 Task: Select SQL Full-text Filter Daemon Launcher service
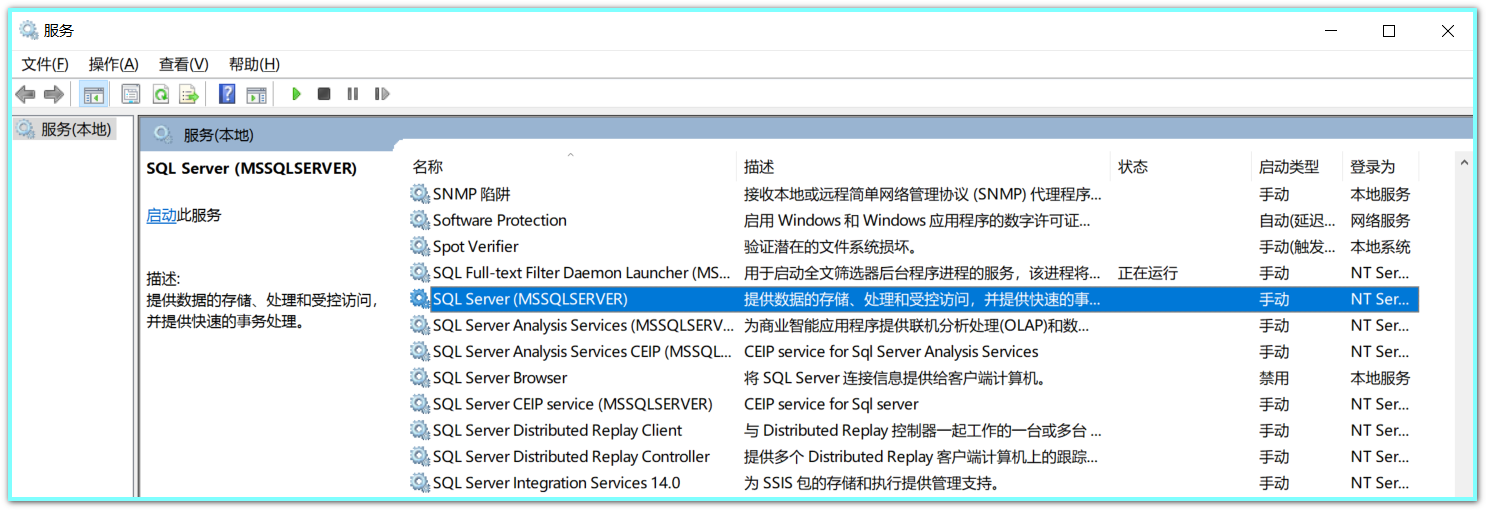[x=582, y=273]
